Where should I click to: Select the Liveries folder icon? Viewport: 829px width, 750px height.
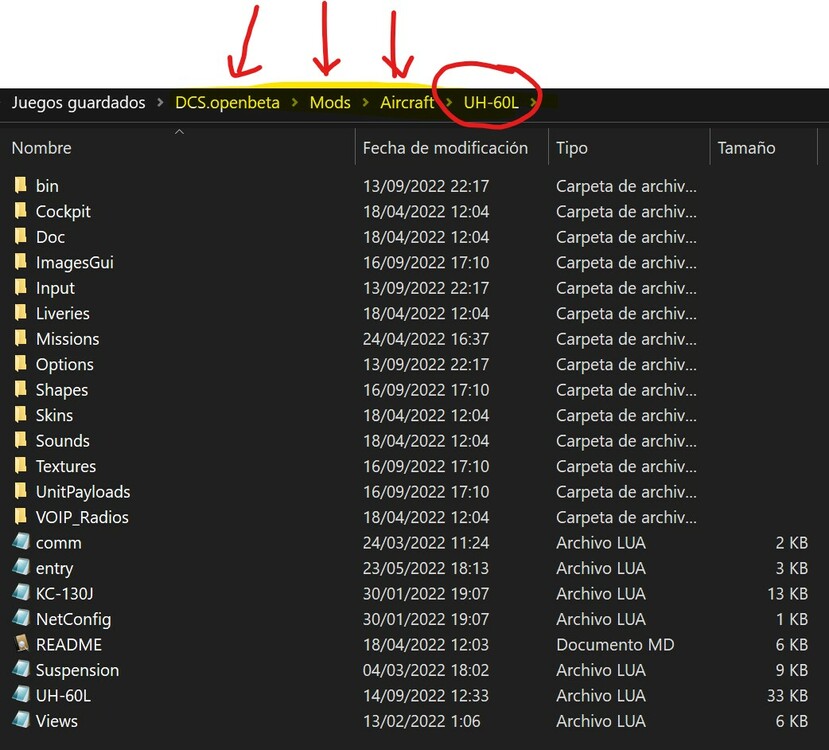21,313
